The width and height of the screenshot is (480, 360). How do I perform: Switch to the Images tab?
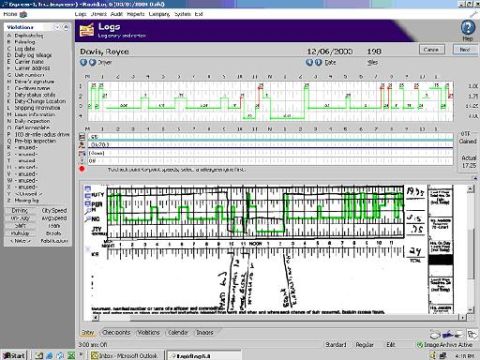(x=205, y=333)
